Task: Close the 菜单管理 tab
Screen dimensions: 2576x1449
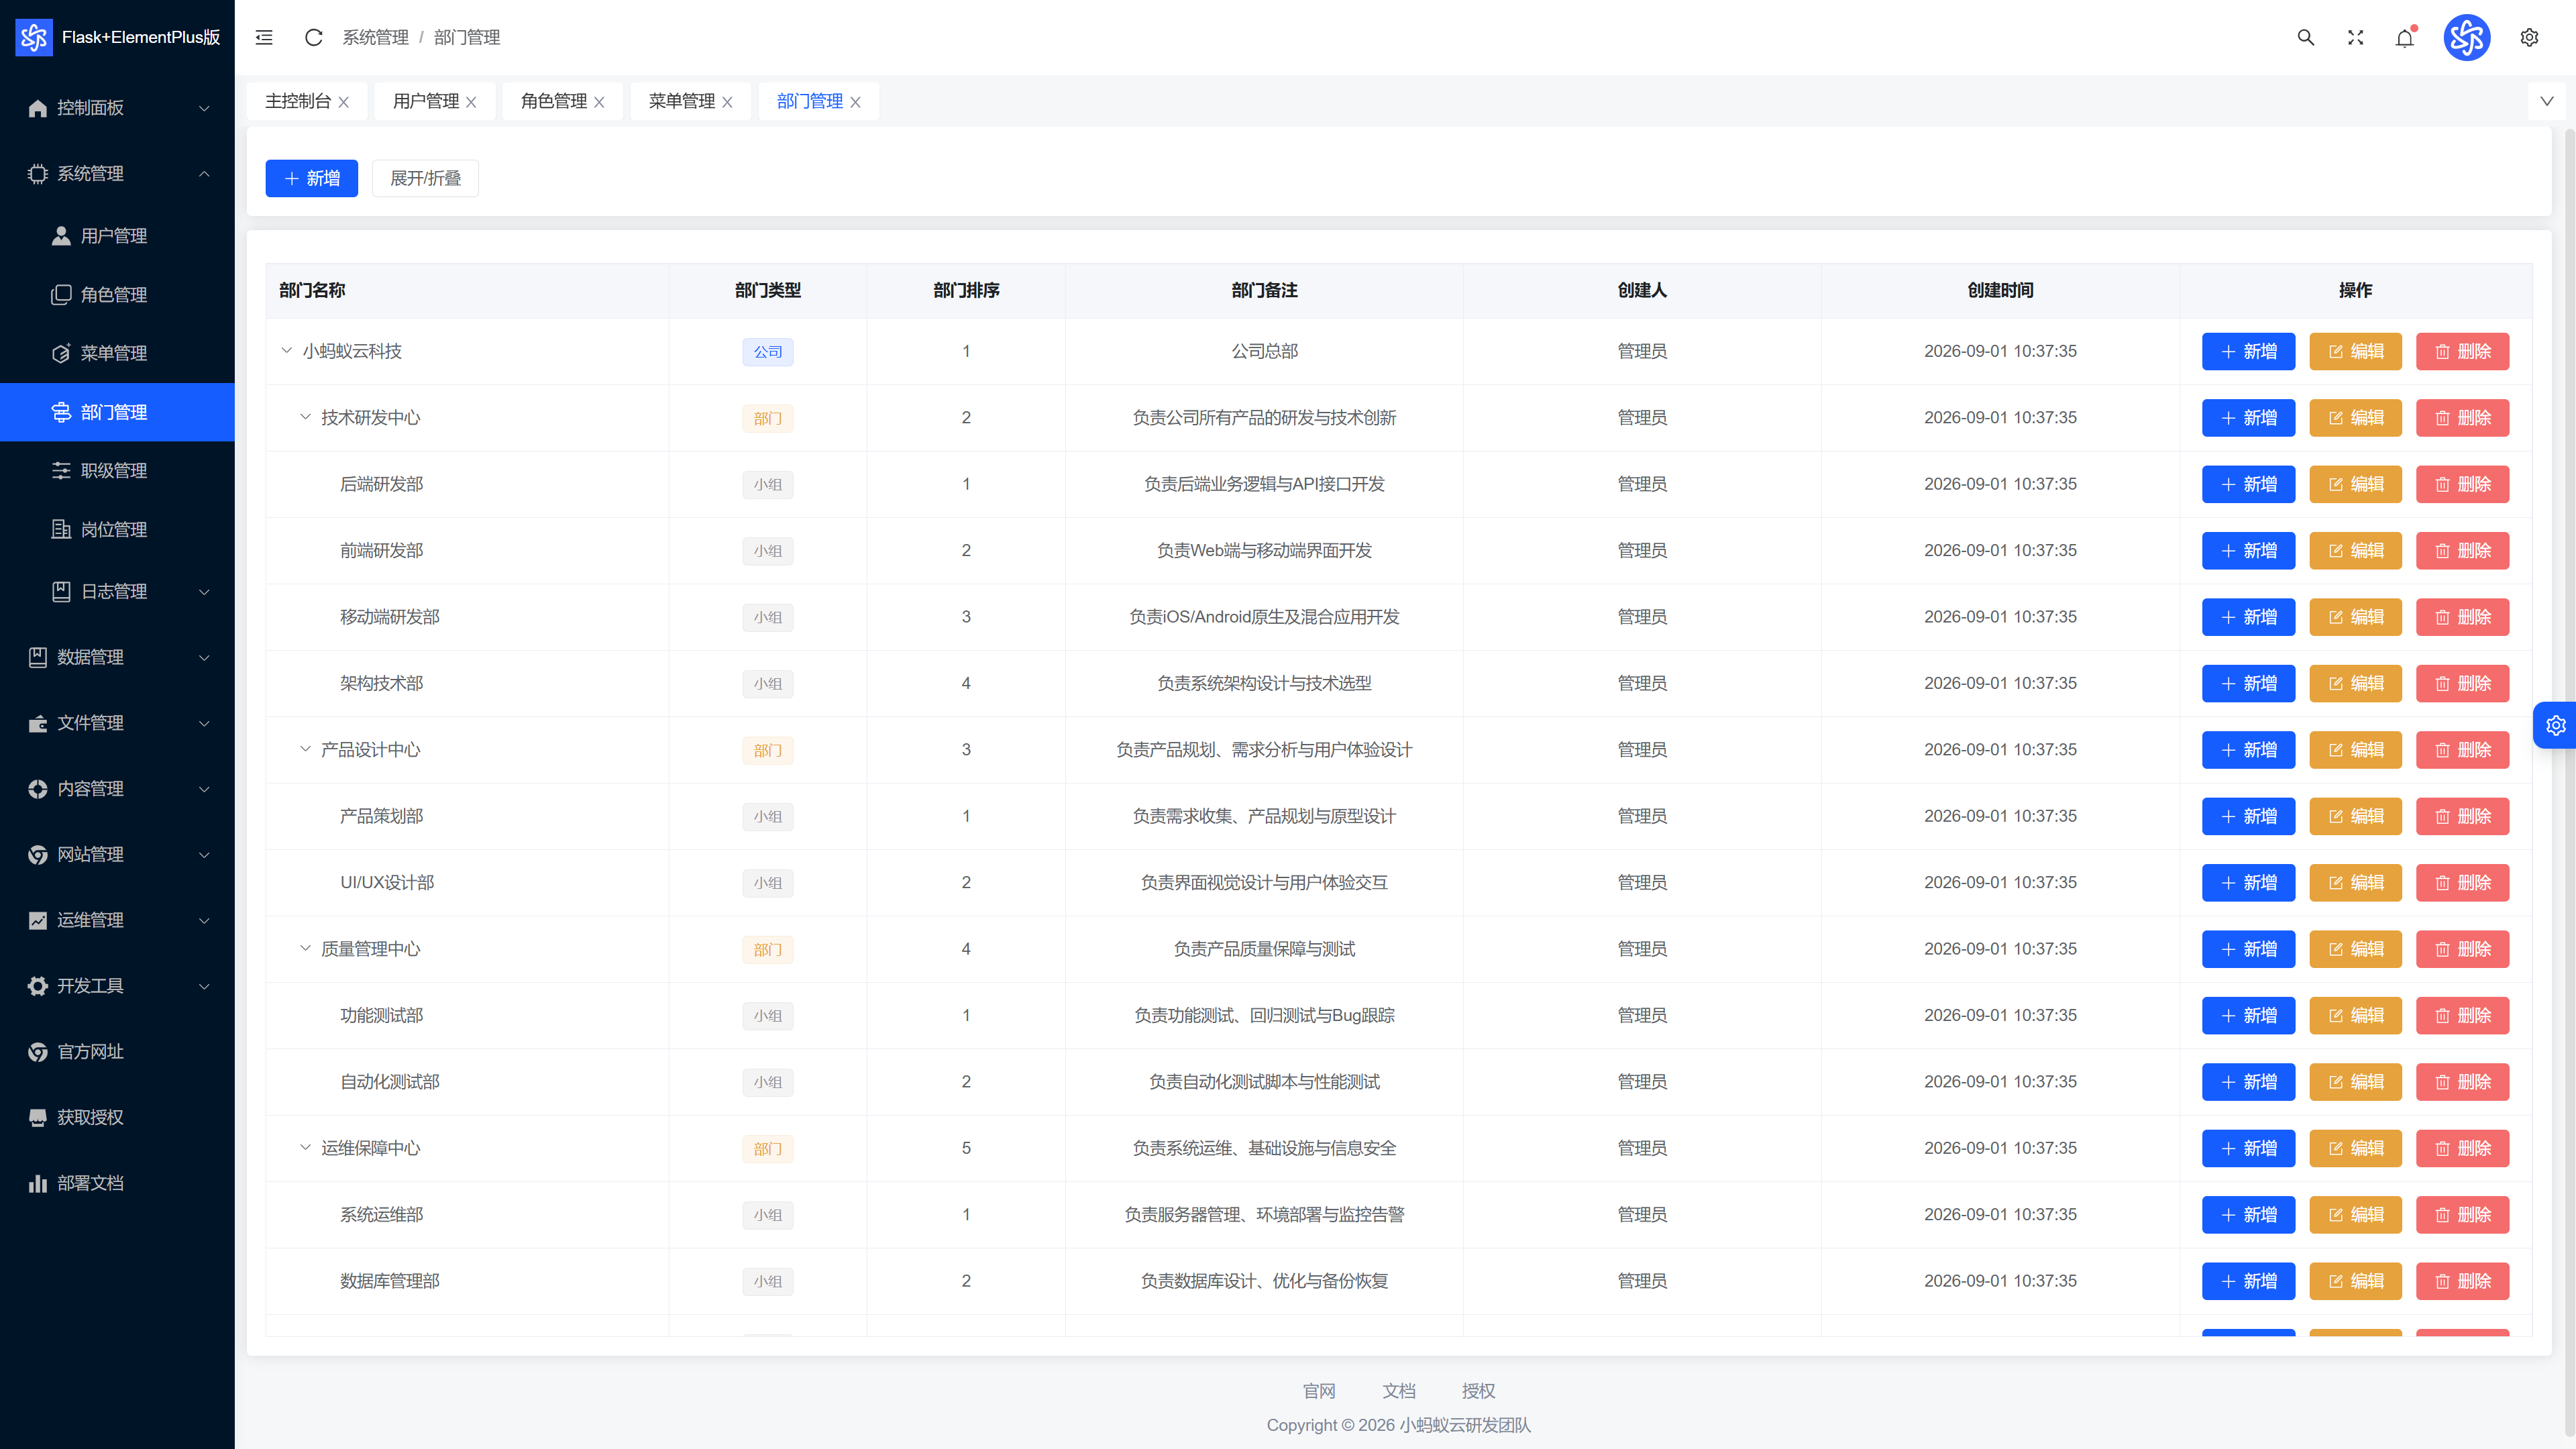Action: point(727,102)
